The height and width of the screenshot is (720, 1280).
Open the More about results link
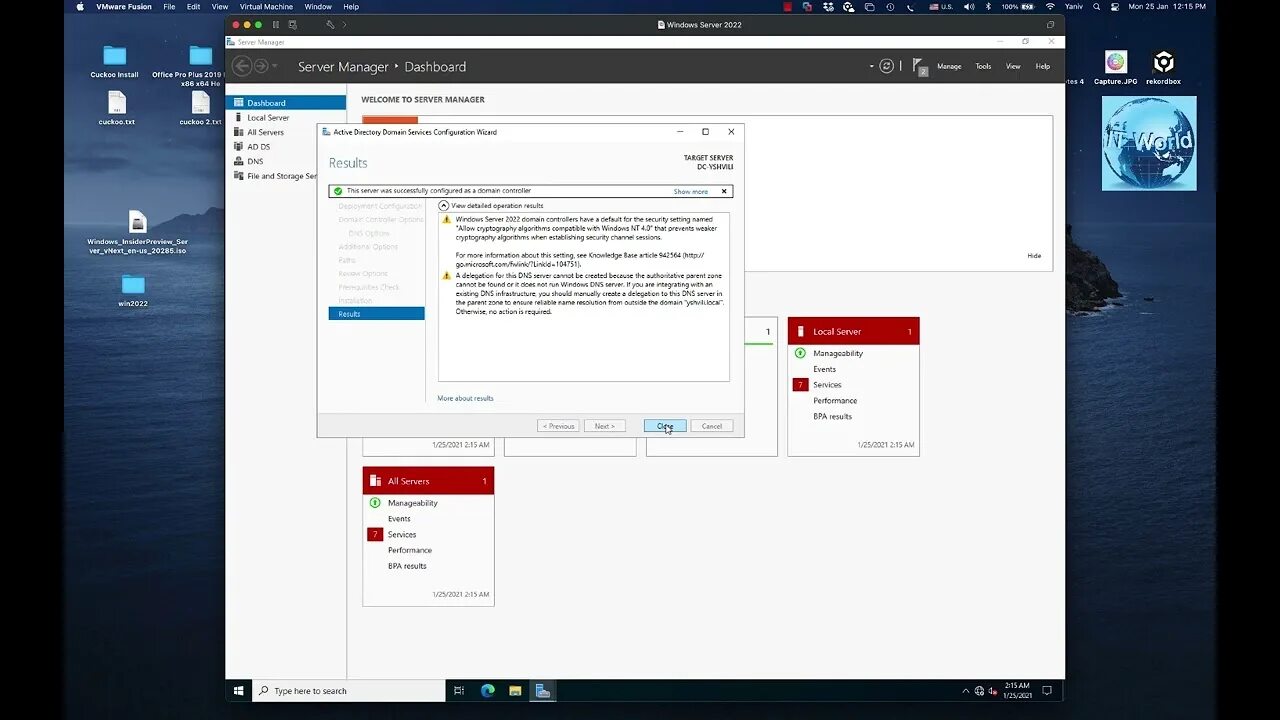pos(465,398)
